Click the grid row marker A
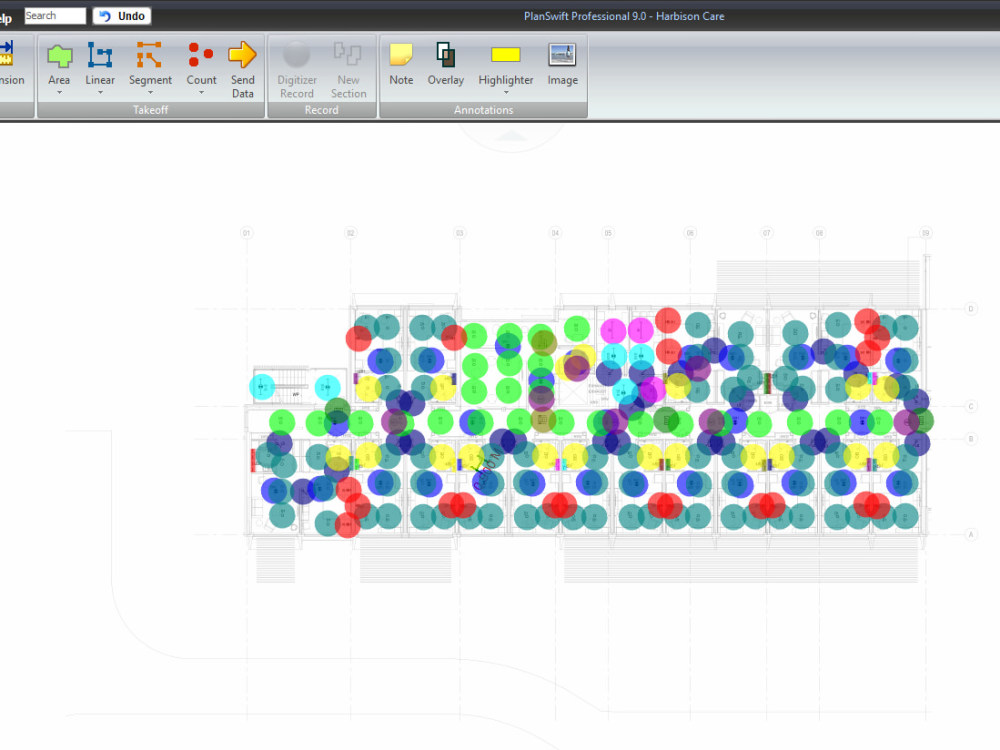The height and width of the screenshot is (750, 1000). [x=971, y=534]
